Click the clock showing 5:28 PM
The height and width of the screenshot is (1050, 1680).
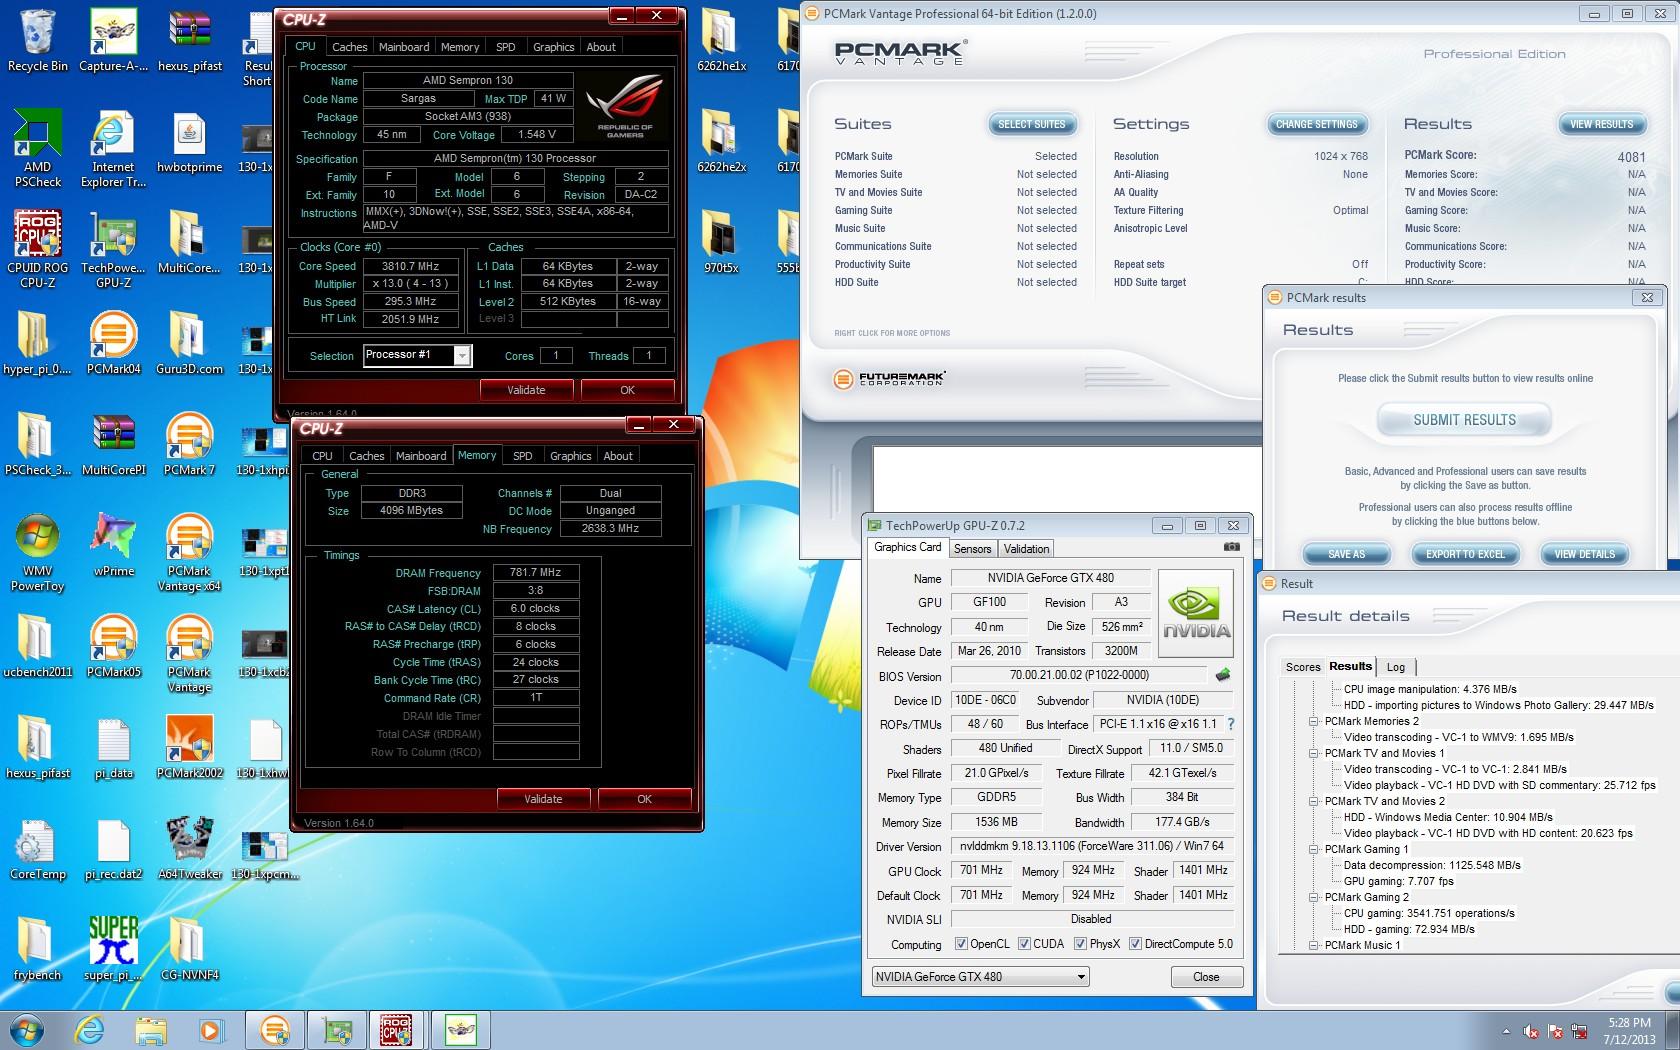click(1629, 1023)
